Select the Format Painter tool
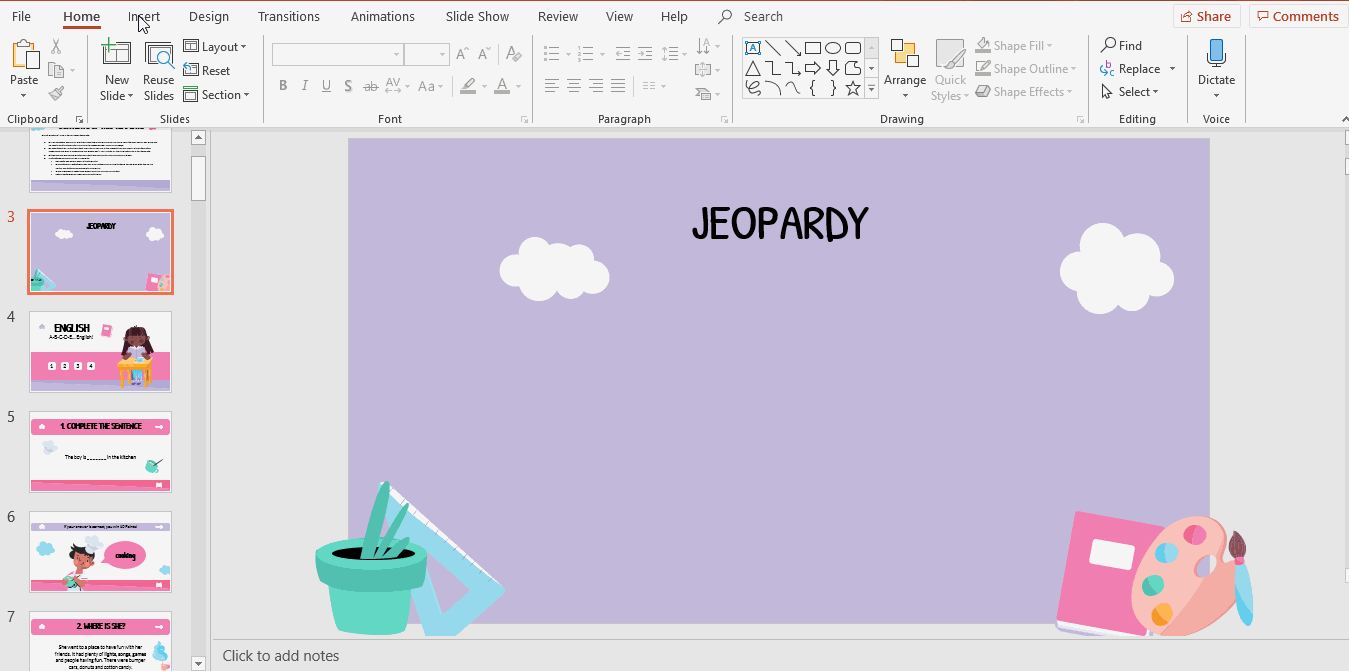The width and height of the screenshot is (1349, 671). [57, 93]
